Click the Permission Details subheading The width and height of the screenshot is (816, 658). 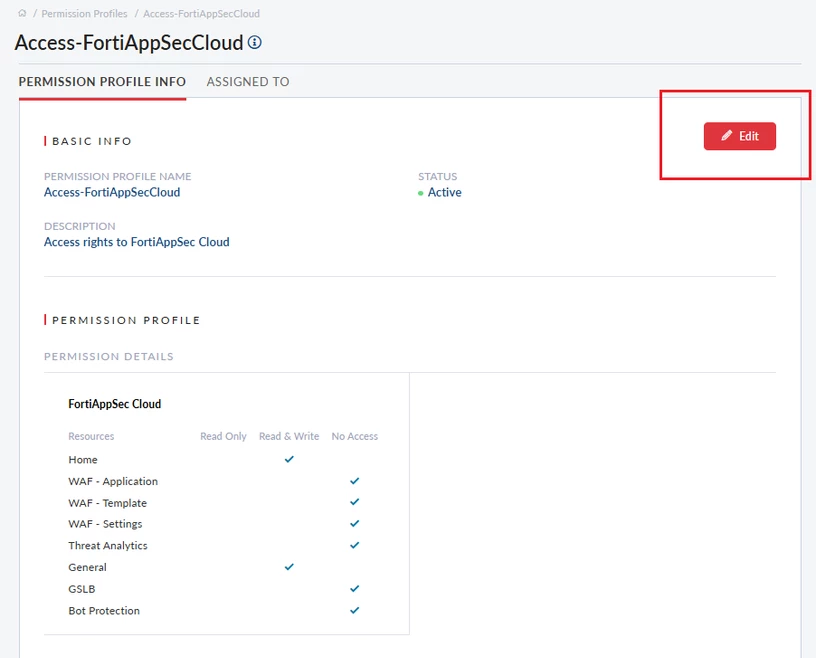(x=109, y=357)
